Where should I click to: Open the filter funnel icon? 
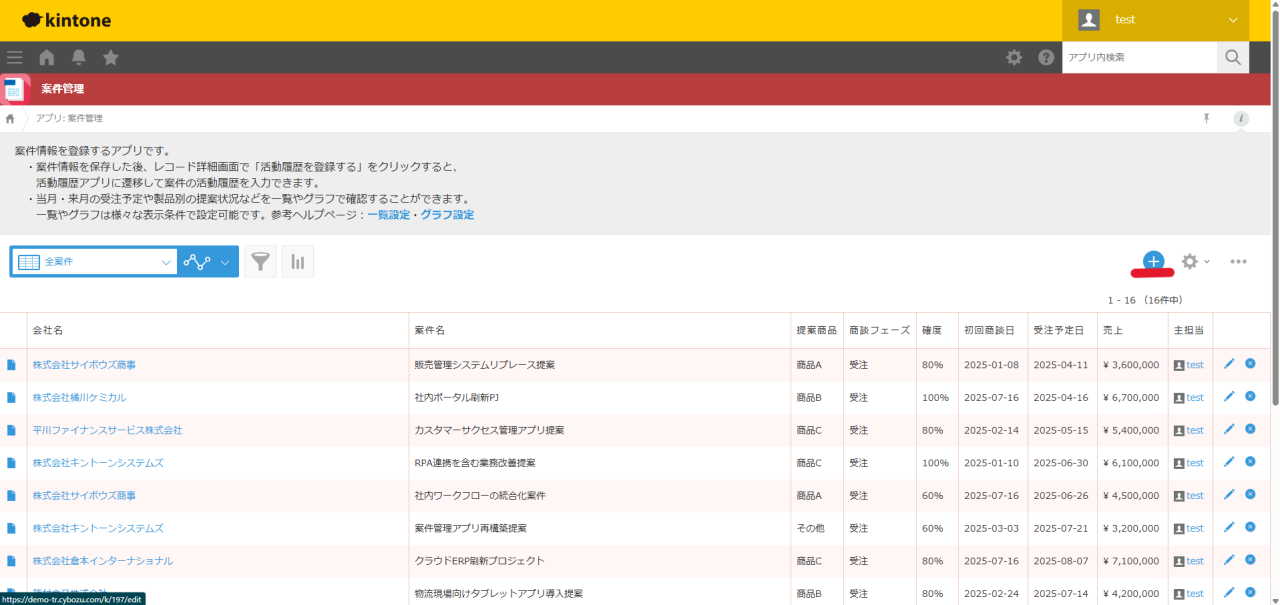pos(260,262)
